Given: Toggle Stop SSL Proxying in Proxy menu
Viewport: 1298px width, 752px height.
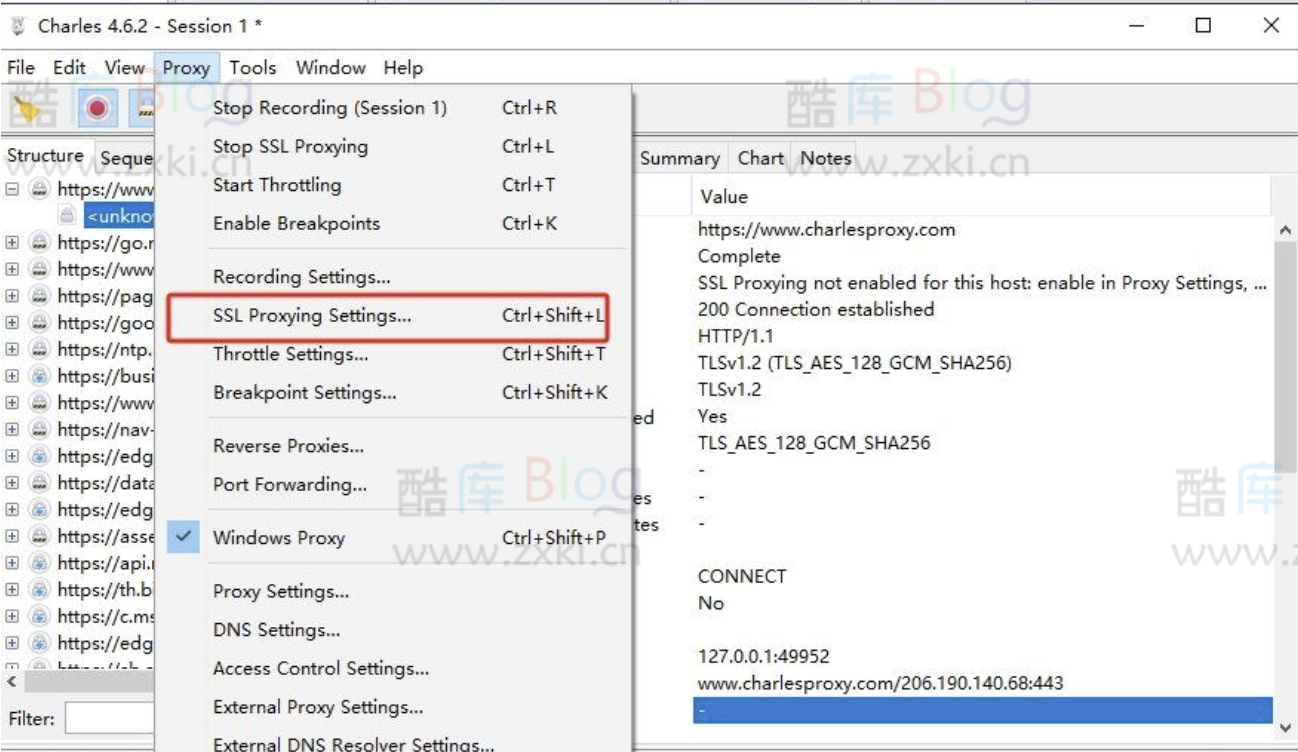Looking at the screenshot, I should [290, 147].
